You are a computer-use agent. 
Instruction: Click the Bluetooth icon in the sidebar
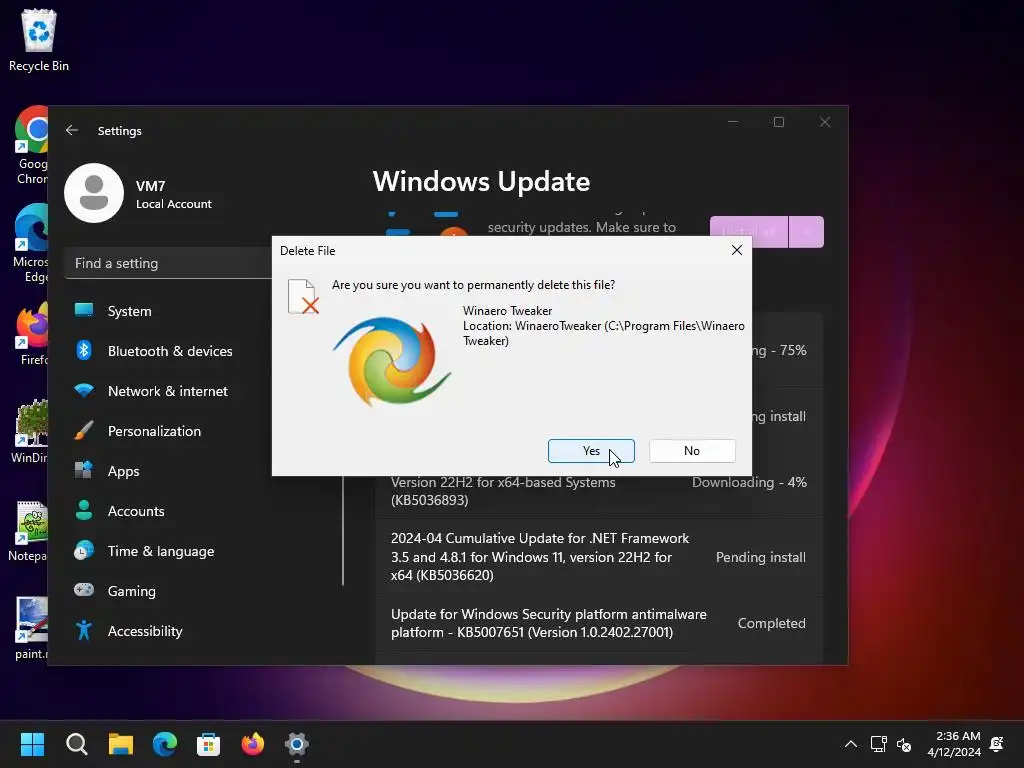(84, 351)
